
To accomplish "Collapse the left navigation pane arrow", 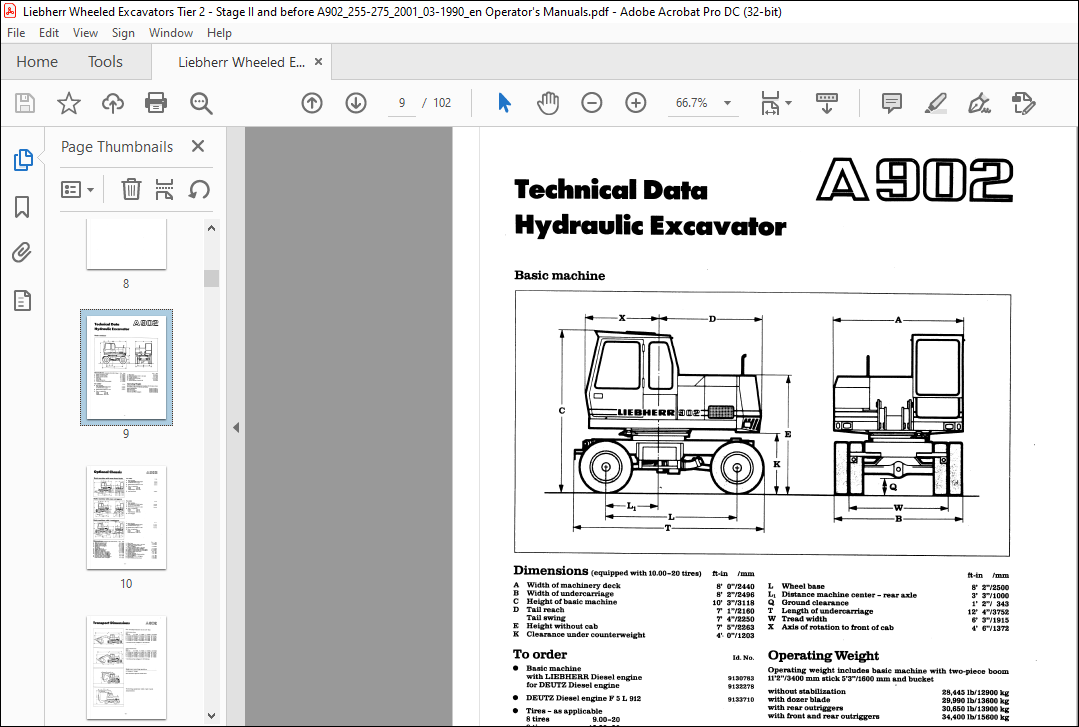I will 236,428.
